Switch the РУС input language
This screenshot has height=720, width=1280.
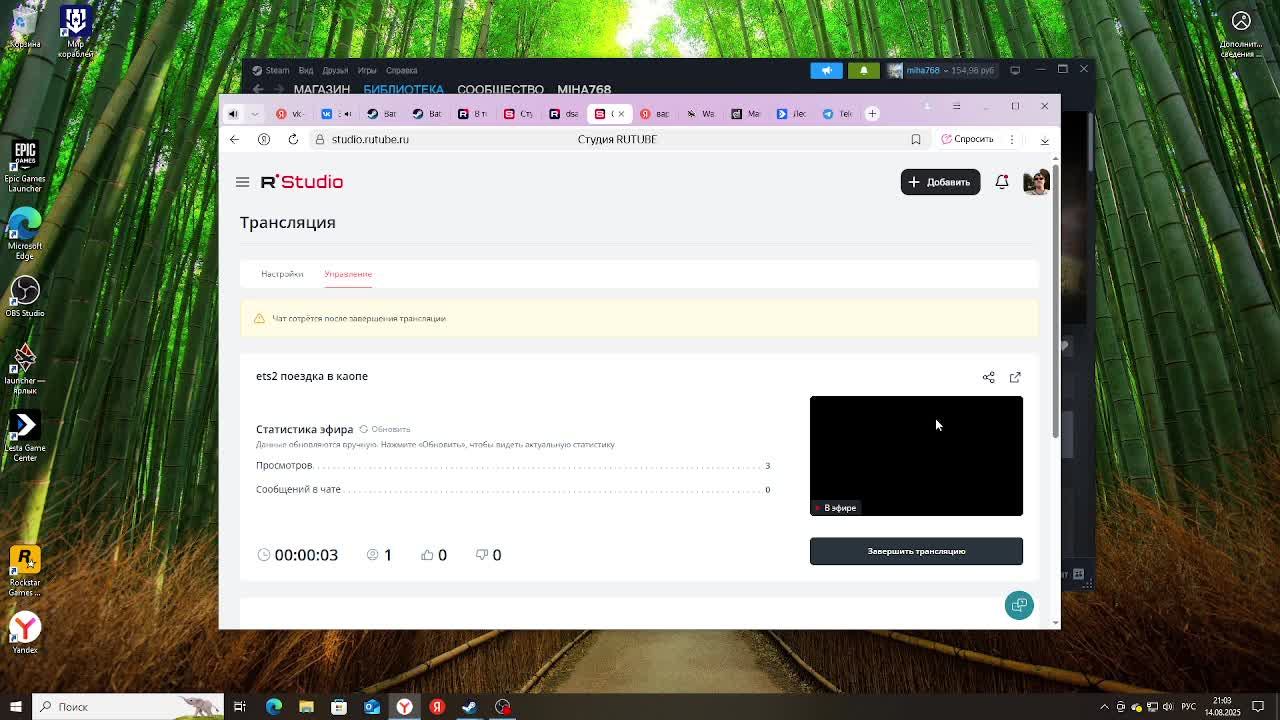tap(1189, 707)
